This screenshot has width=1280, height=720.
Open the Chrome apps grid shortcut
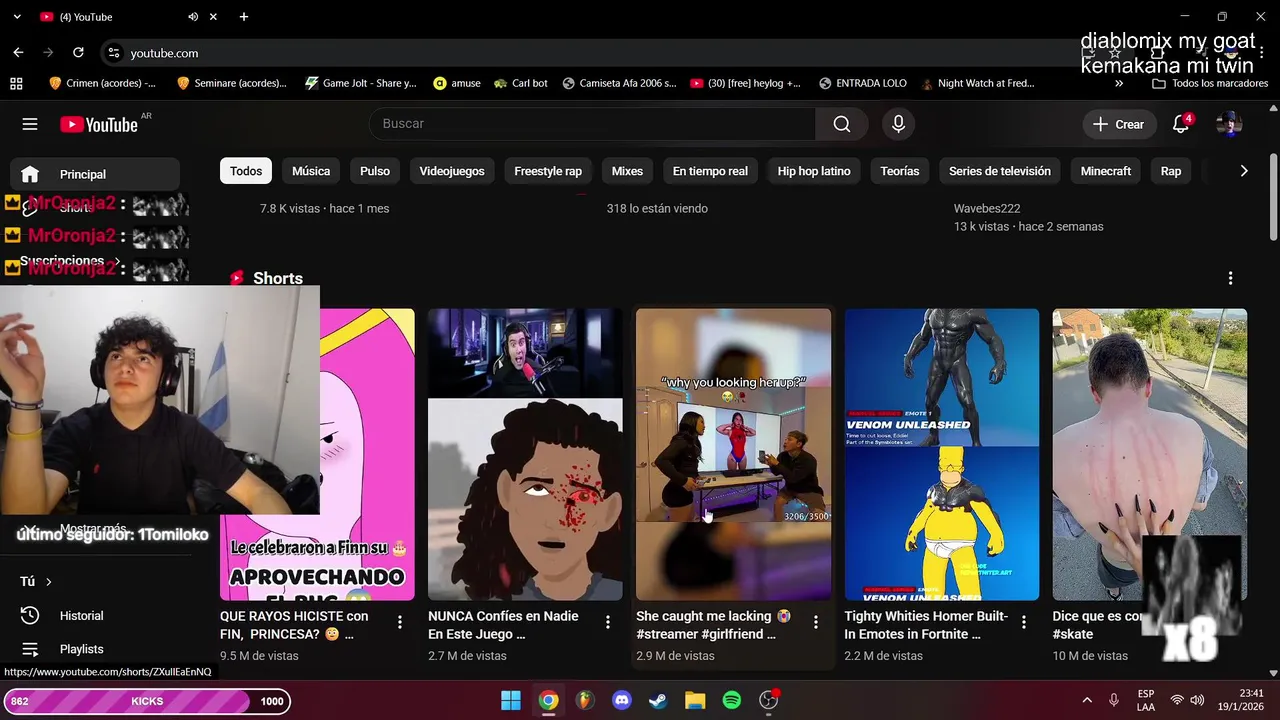(x=16, y=83)
